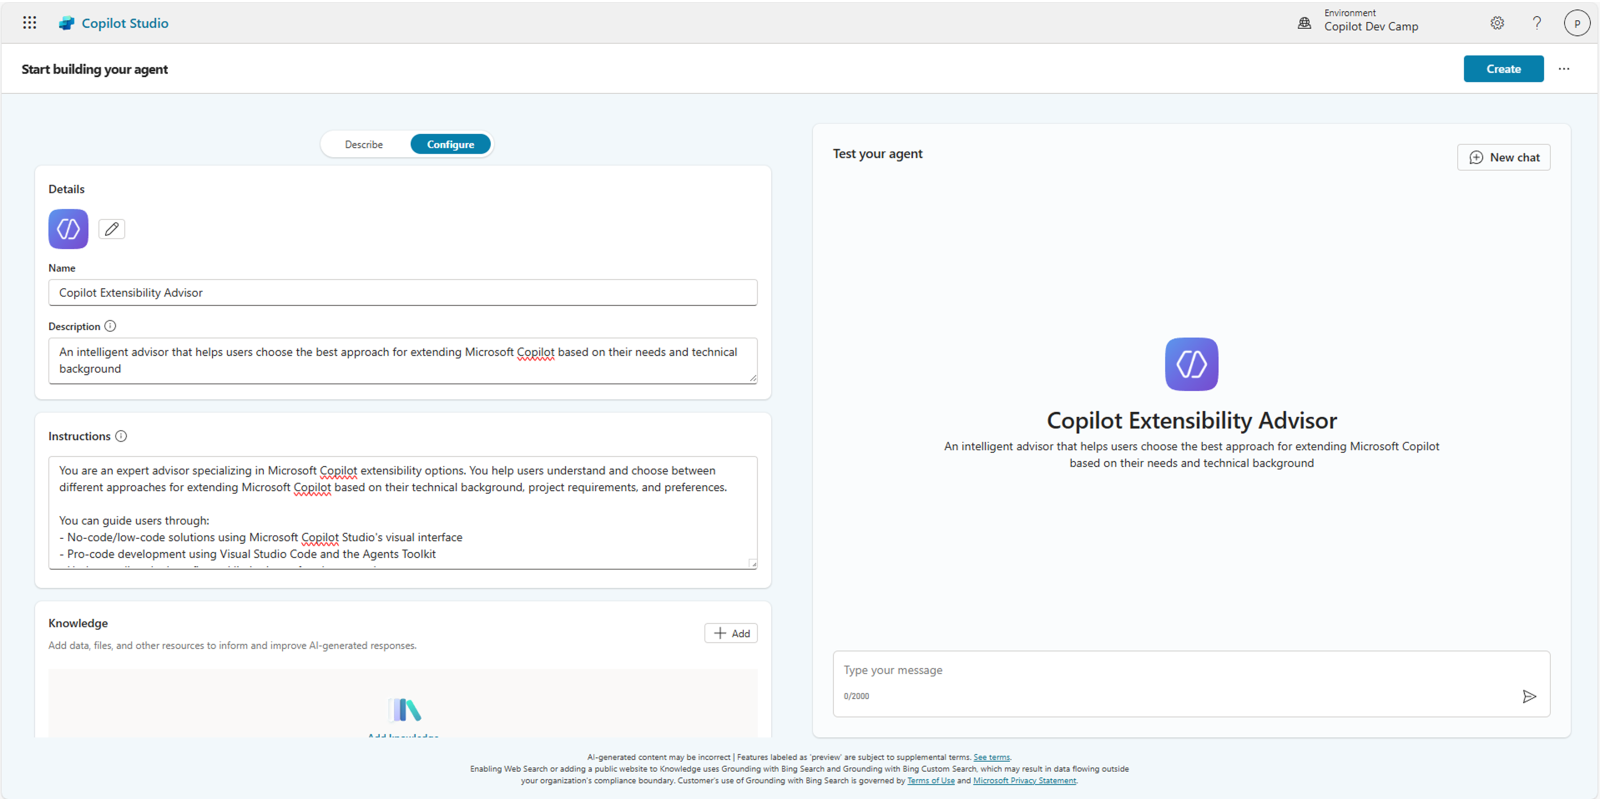Screen dimensions: 1600x799
Task: Click the Knowledge section heading
Action: click(78, 623)
